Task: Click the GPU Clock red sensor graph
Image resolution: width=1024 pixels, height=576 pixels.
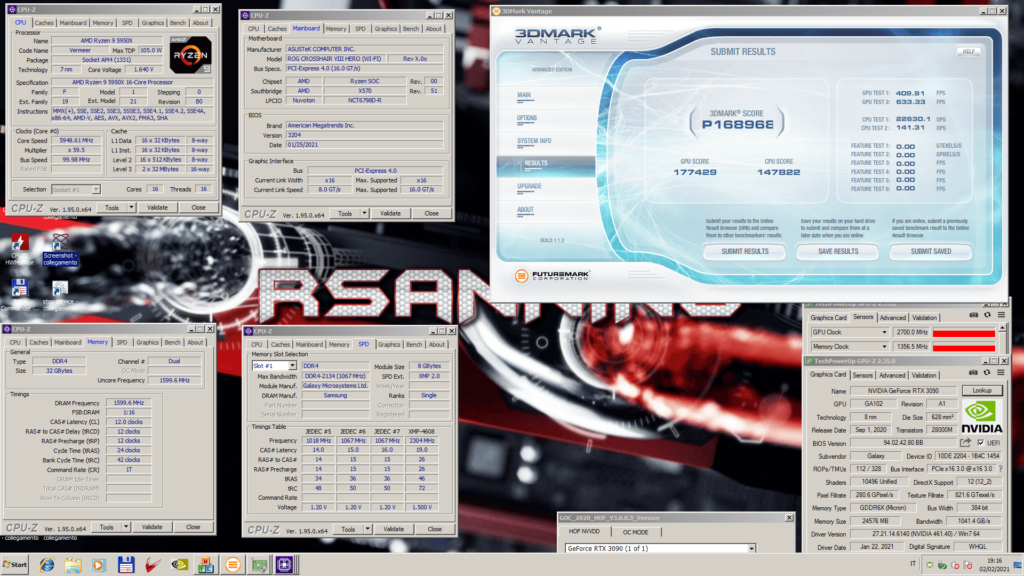Action: tap(963, 333)
